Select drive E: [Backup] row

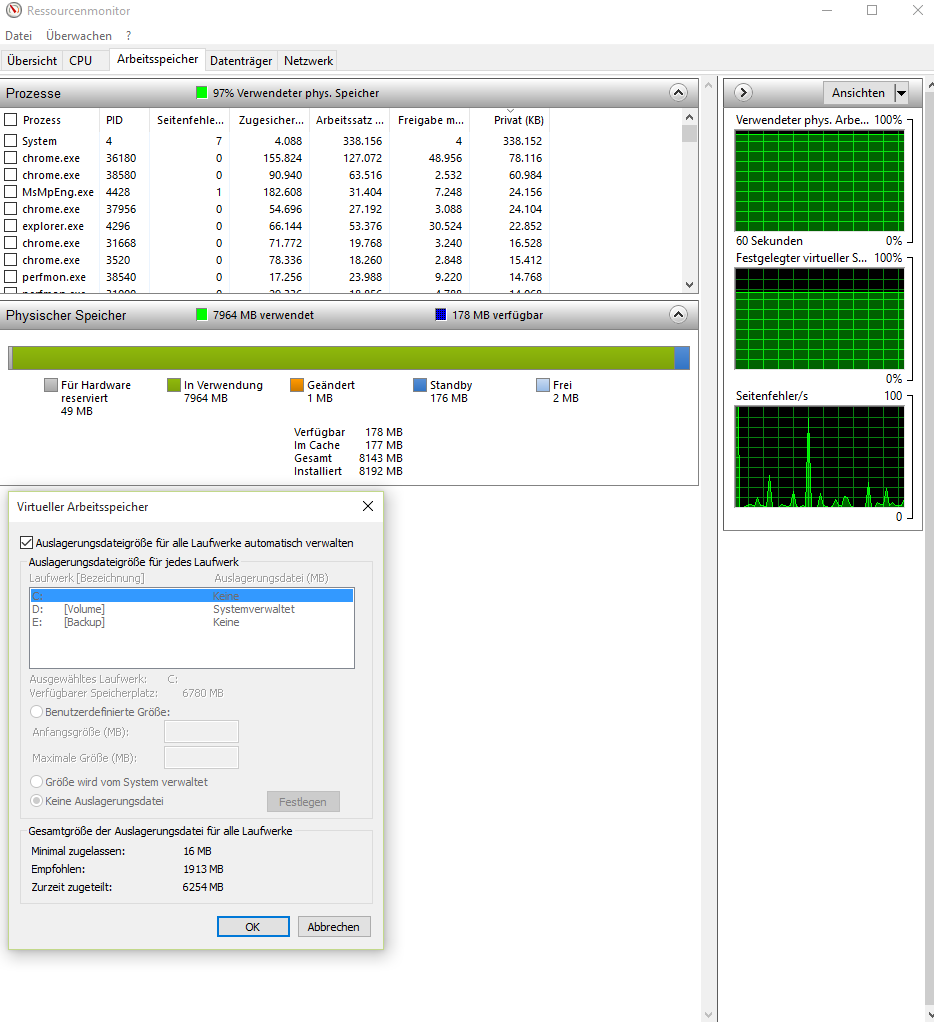(x=192, y=622)
